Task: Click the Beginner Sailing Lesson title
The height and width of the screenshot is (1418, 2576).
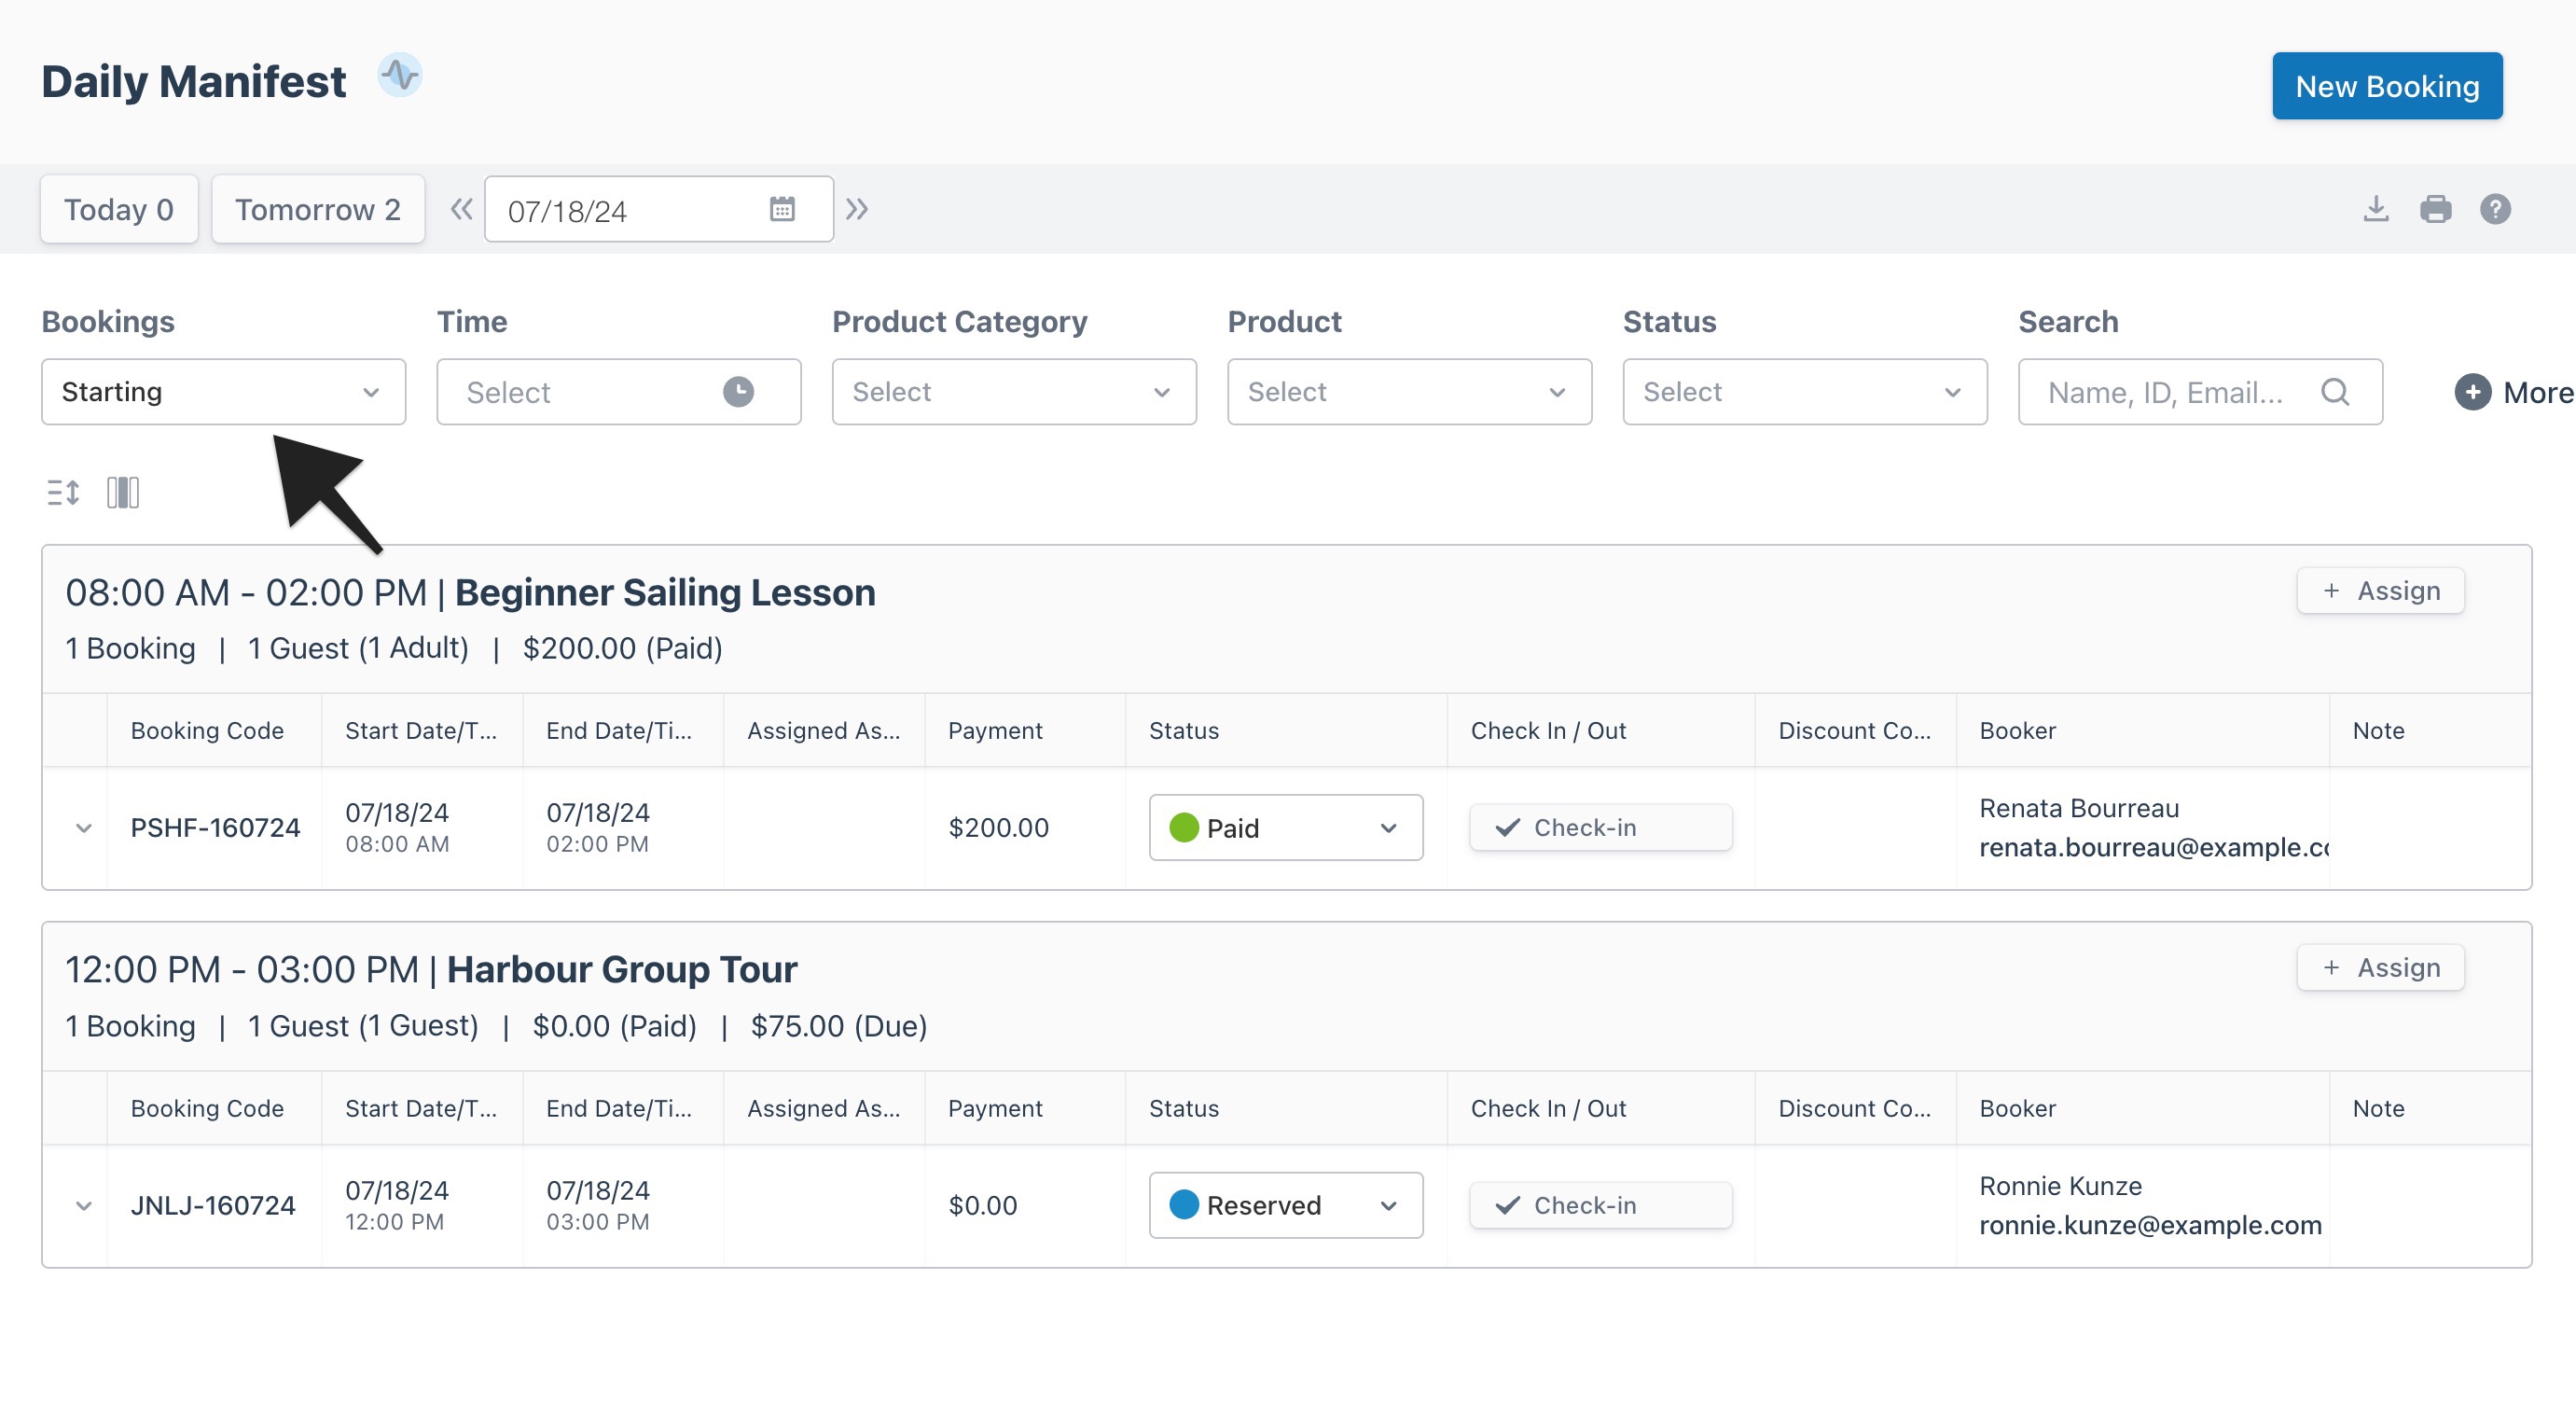Action: click(665, 593)
